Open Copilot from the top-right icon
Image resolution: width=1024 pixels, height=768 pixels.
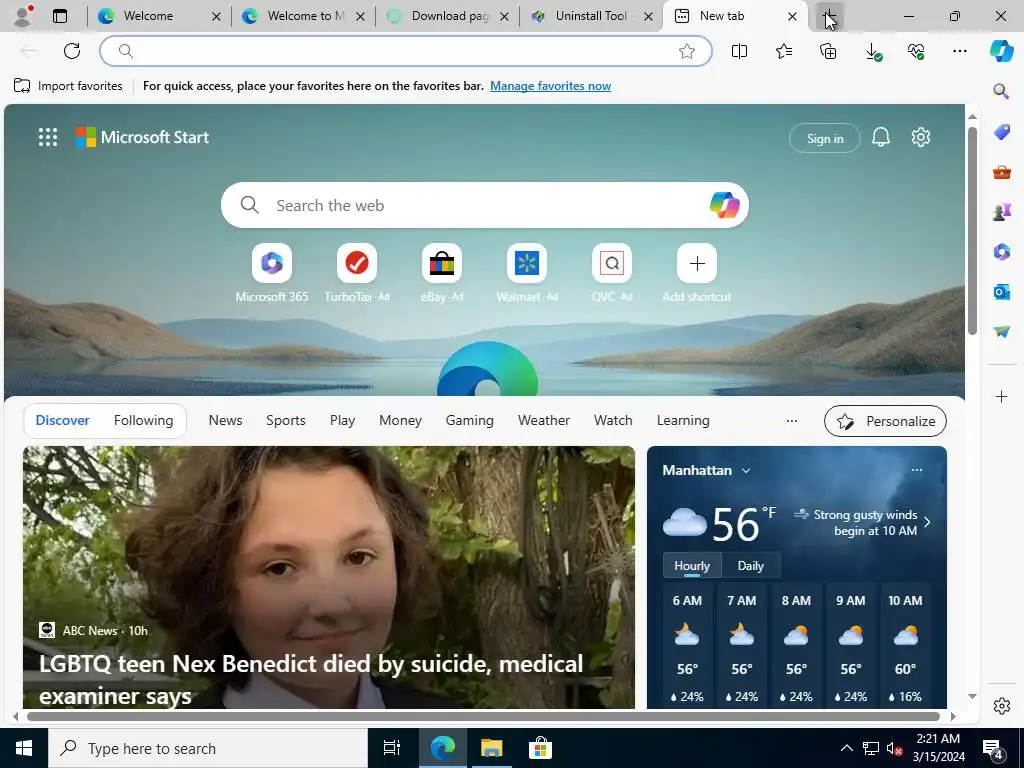[1001, 51]
